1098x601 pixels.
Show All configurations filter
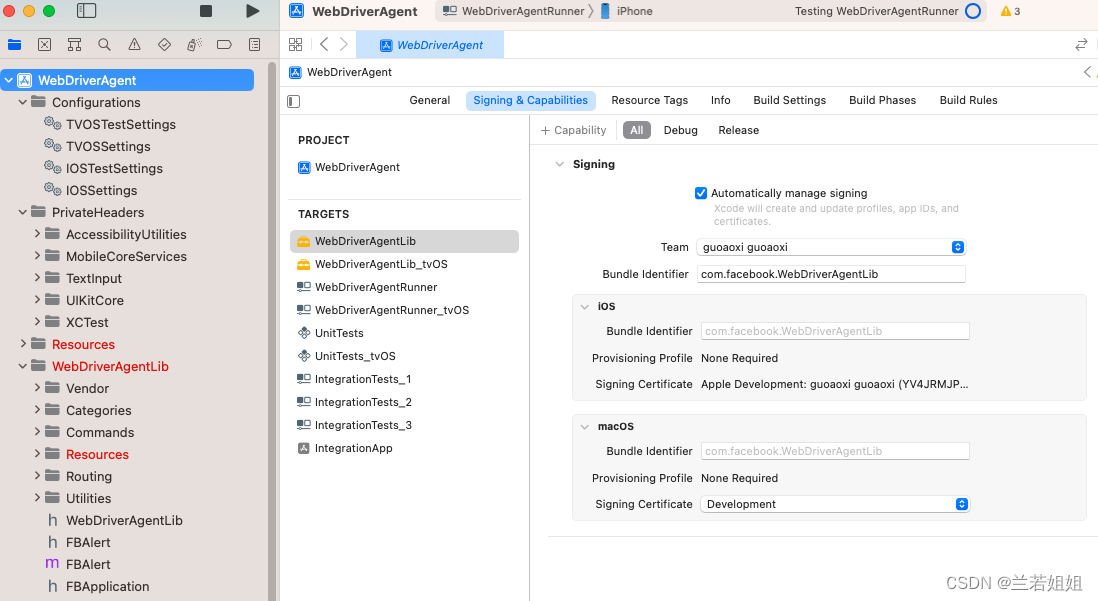point(637,130)
